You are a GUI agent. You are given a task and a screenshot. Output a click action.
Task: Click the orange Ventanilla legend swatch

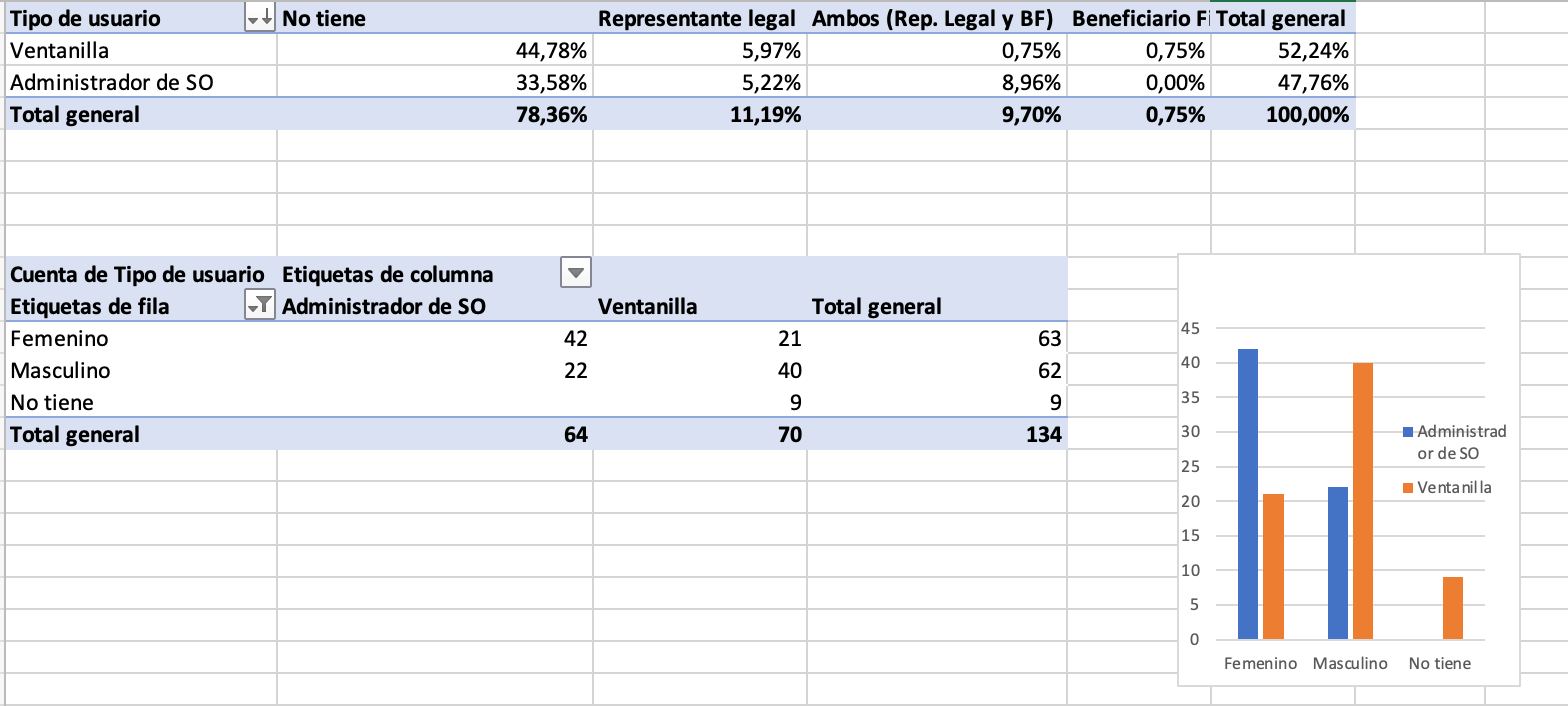pos(1408,488)
